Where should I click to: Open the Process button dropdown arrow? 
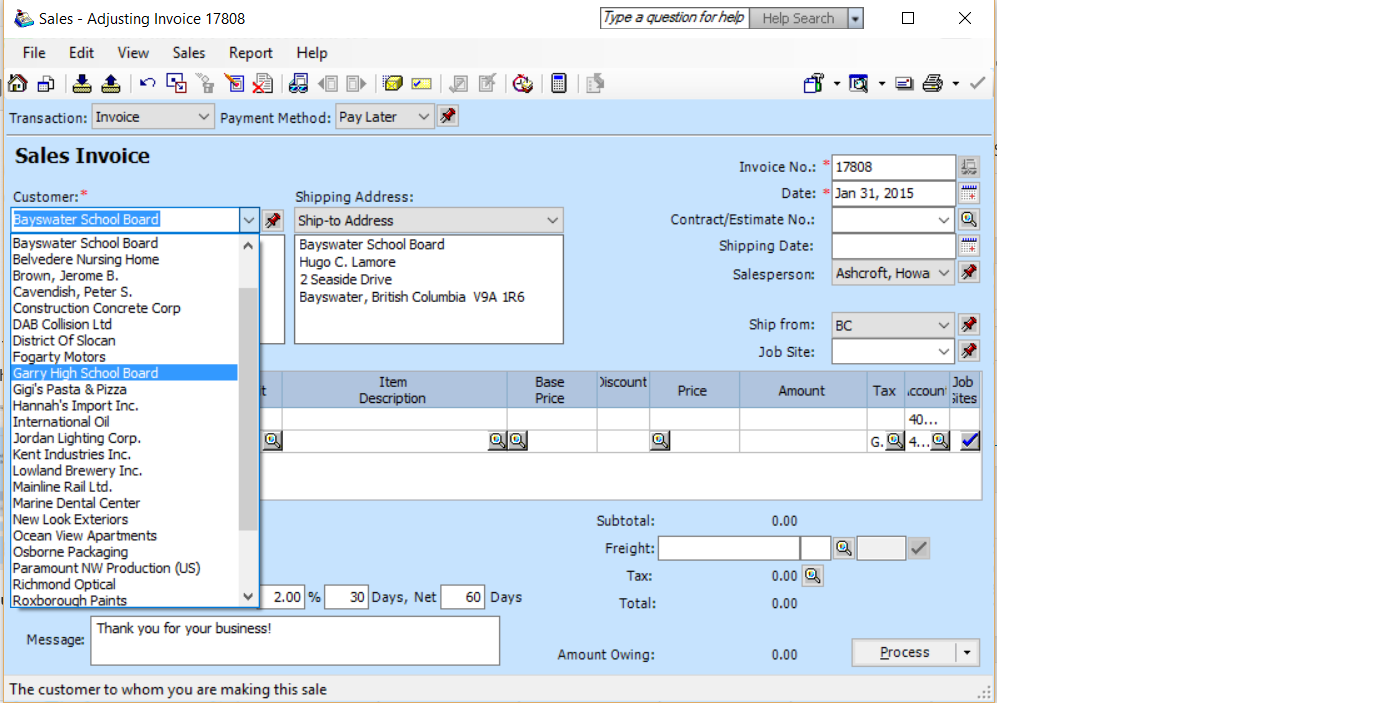[x=967, y=652]
